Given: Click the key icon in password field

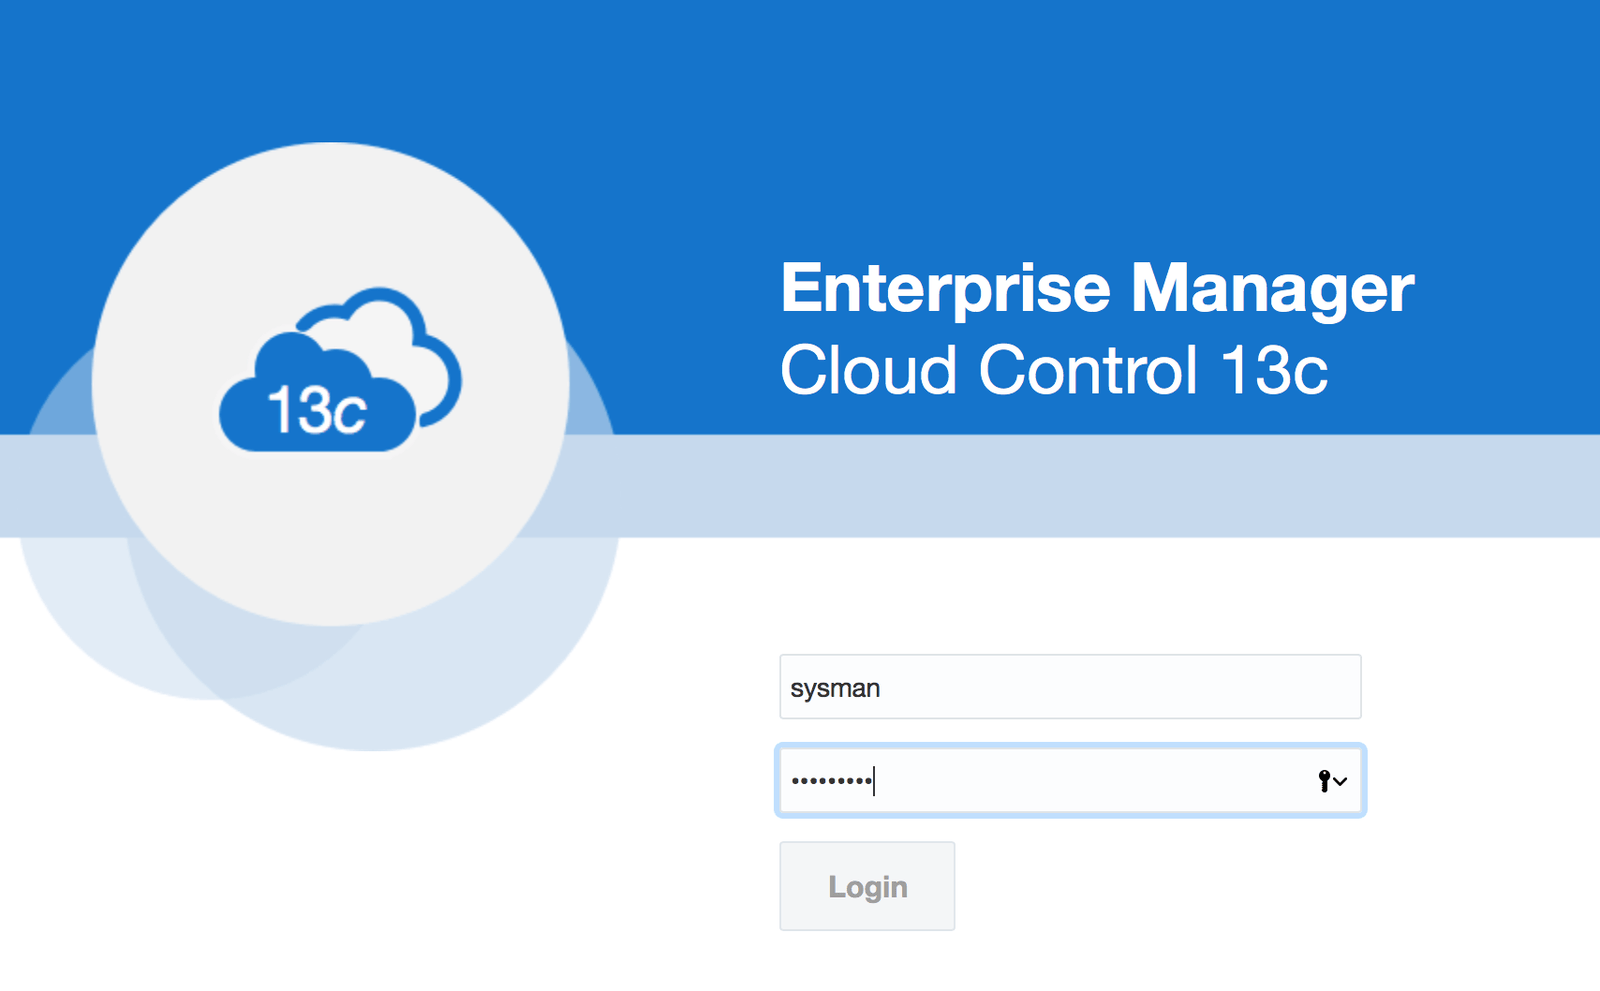Looking at the screenshot, I should pos(1324,781).
